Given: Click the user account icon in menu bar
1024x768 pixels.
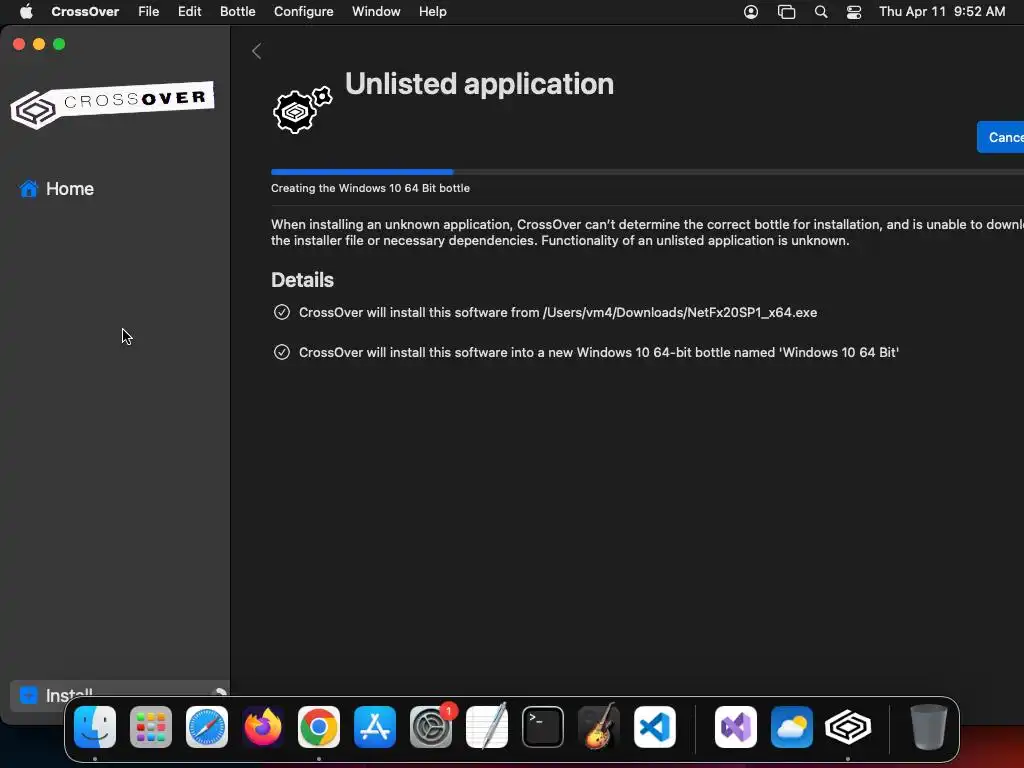Looking at the screenshot, I should [x=751, y=12].
